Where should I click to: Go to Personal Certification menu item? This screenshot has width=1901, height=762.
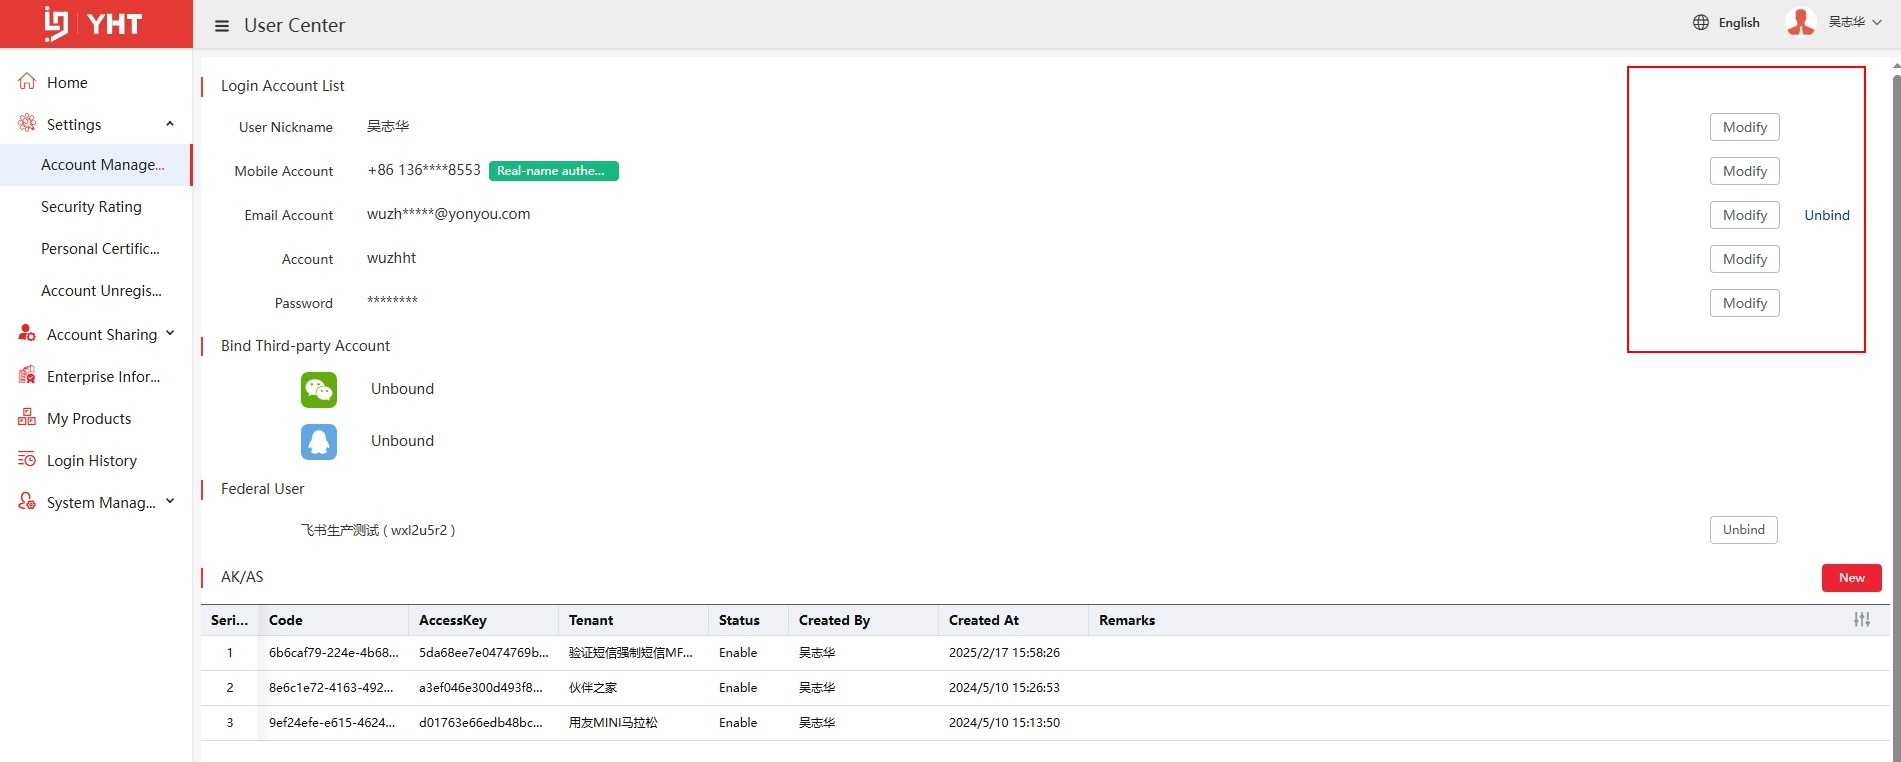tap(100, 249)
